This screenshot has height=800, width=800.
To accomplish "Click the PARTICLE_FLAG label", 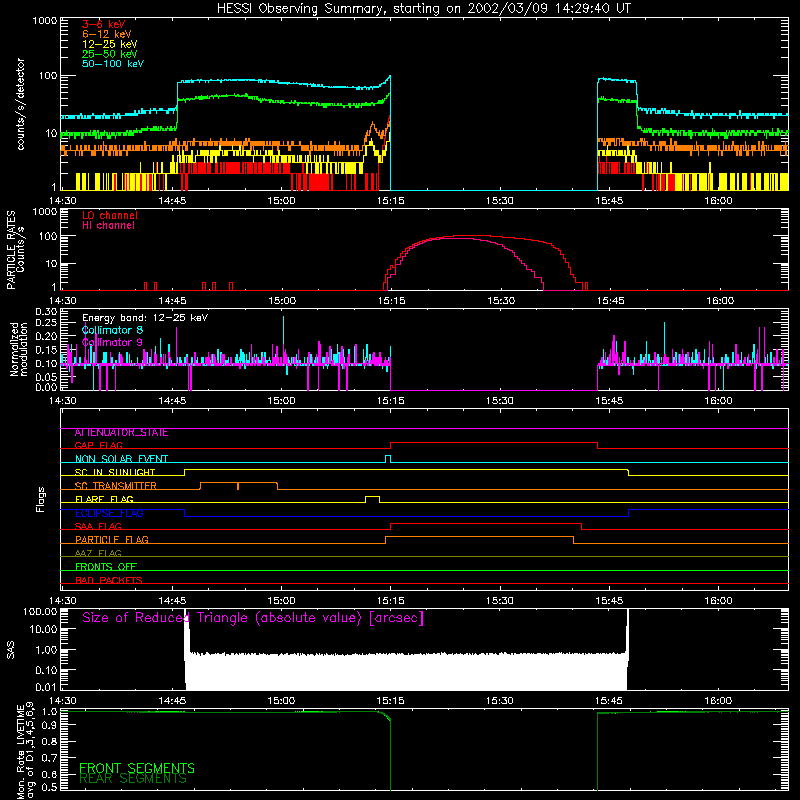I will (x=112, y=540).
